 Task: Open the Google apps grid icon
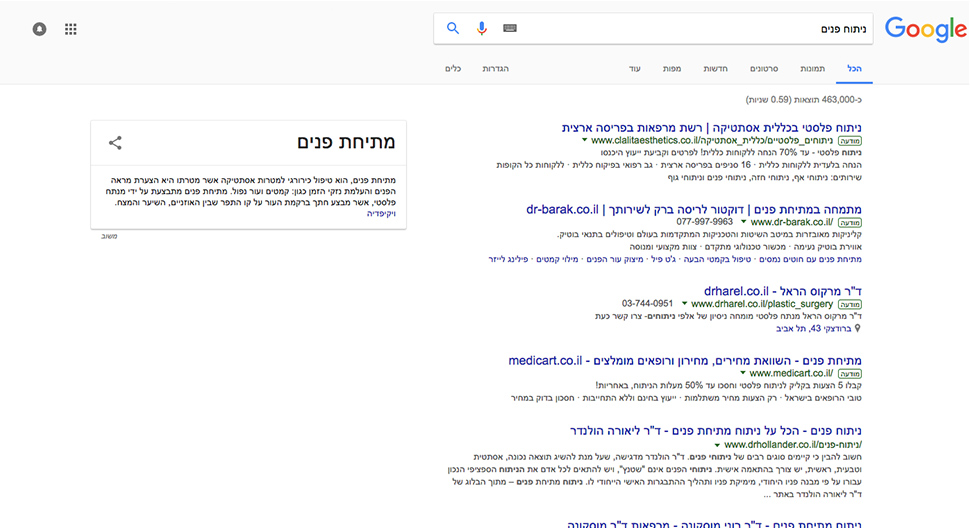coord(71,29)
